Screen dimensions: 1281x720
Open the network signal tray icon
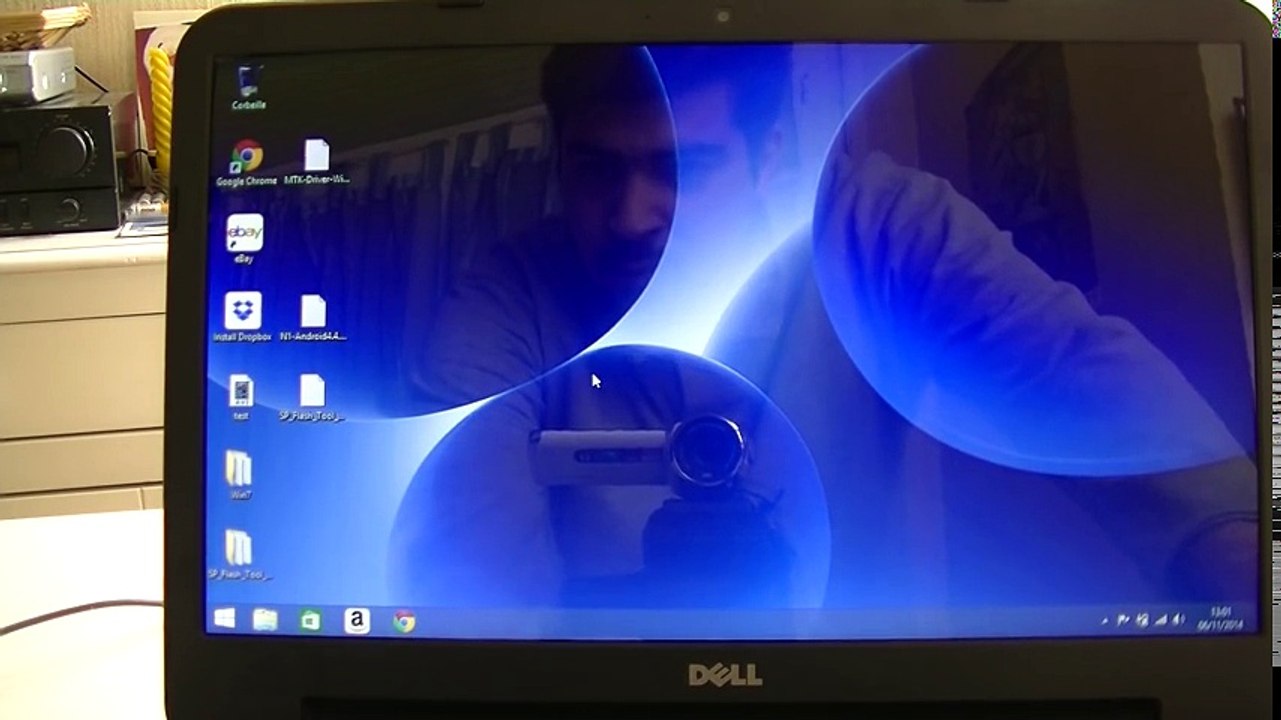(1161, 620)
